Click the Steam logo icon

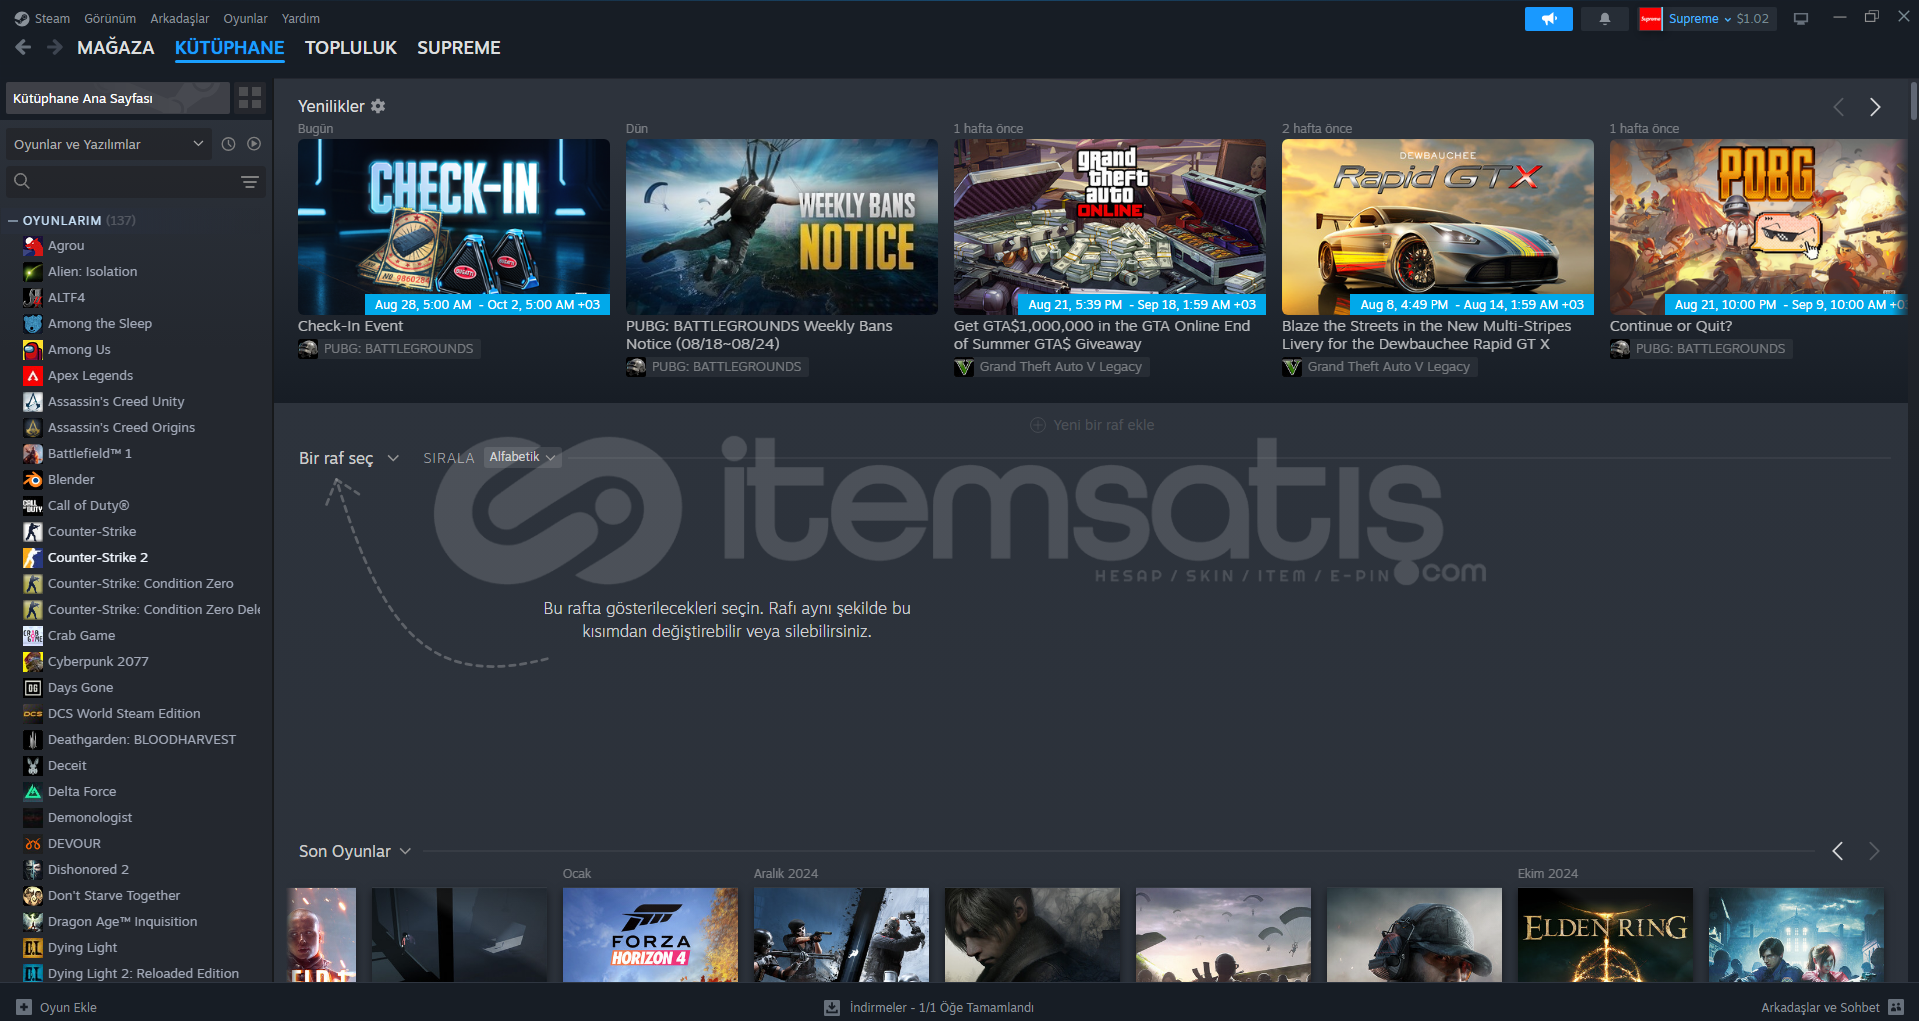click(x=22, y=19)
